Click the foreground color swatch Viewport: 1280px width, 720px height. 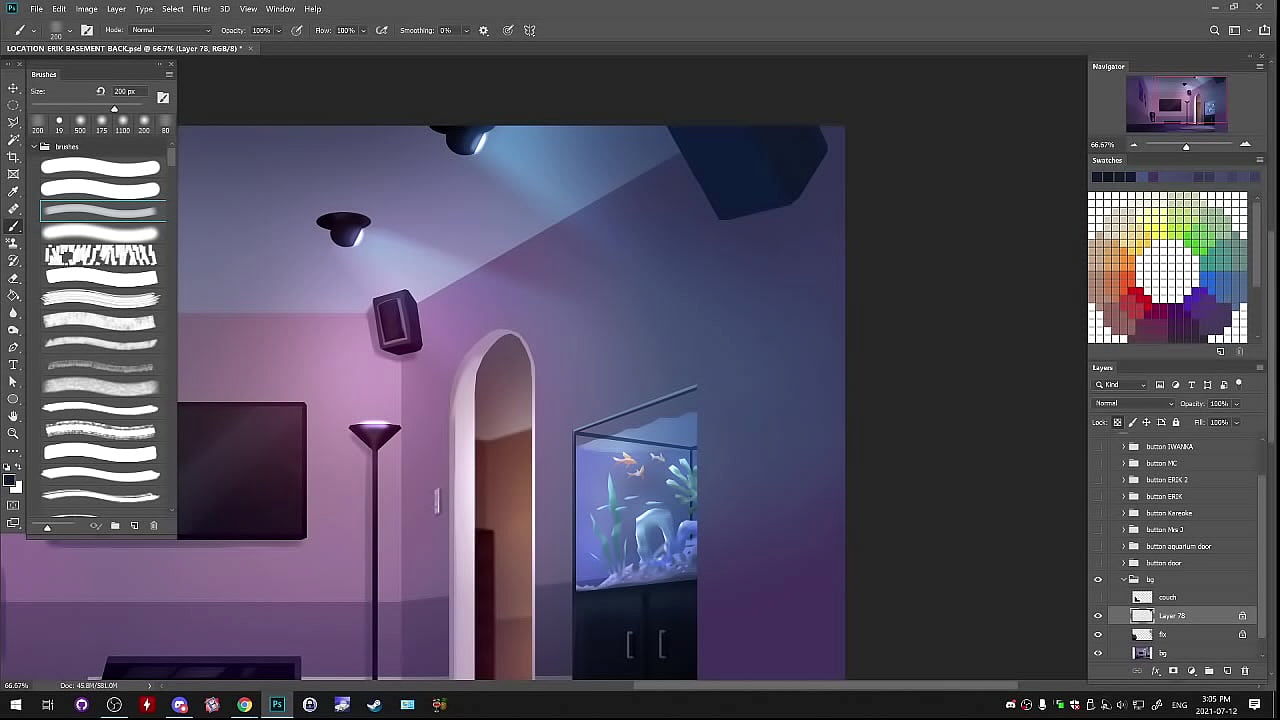click(9, 481)
